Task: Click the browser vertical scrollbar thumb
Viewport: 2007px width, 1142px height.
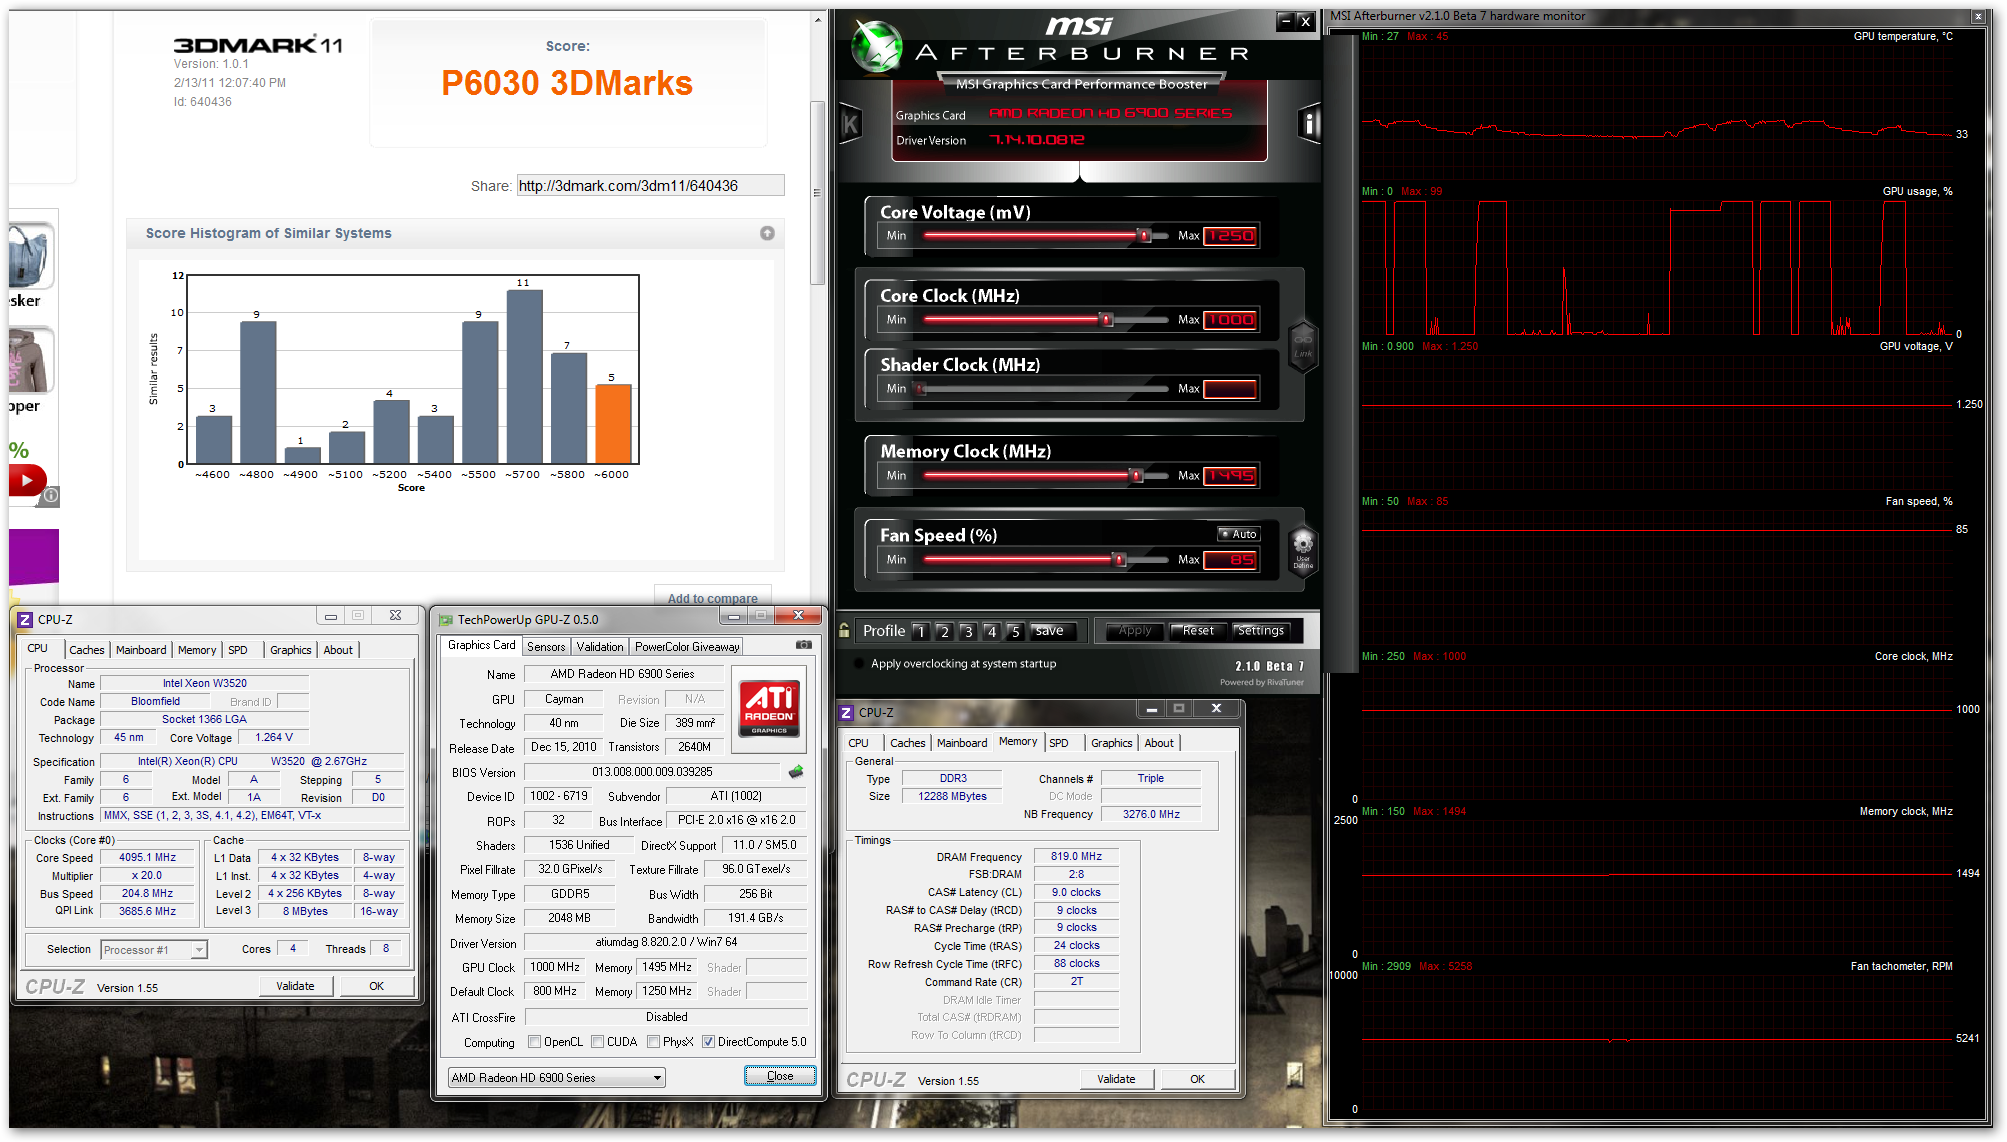Action: coord(817,192)
